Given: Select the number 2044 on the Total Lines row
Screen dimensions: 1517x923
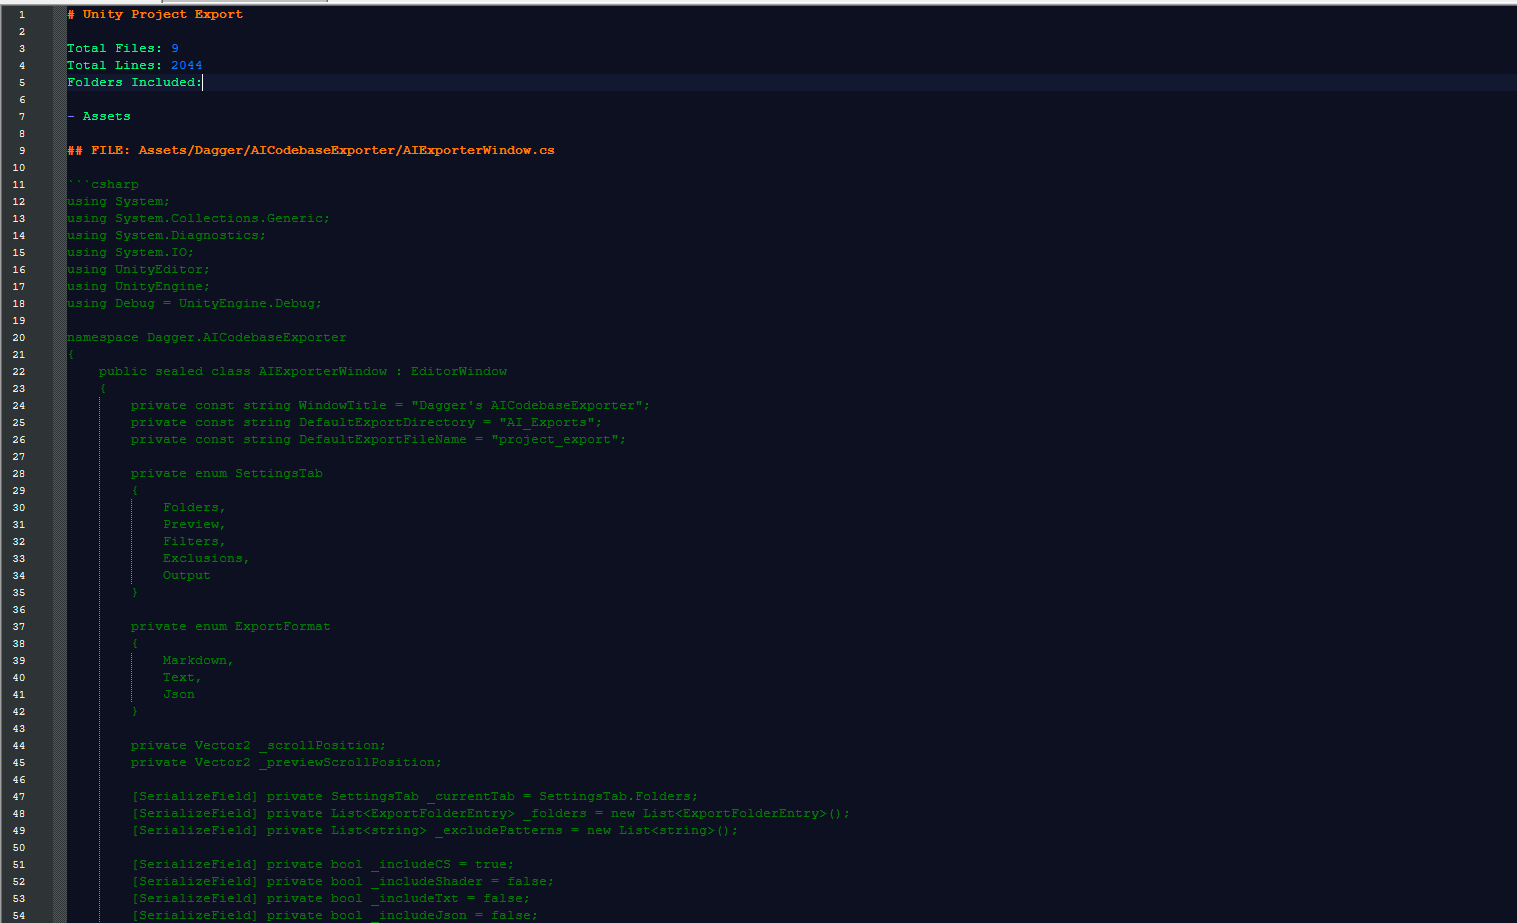Looking at the screenshot, I should tap(187, 65).
